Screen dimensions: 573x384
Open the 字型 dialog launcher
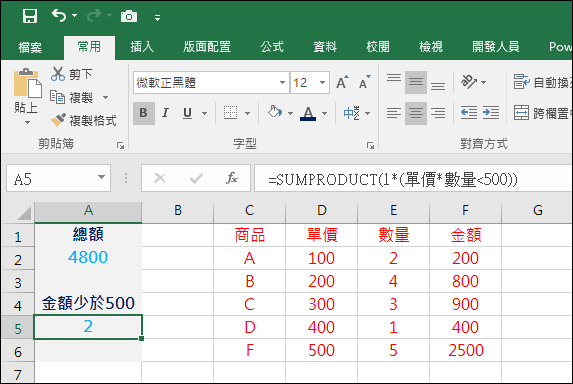370,146
